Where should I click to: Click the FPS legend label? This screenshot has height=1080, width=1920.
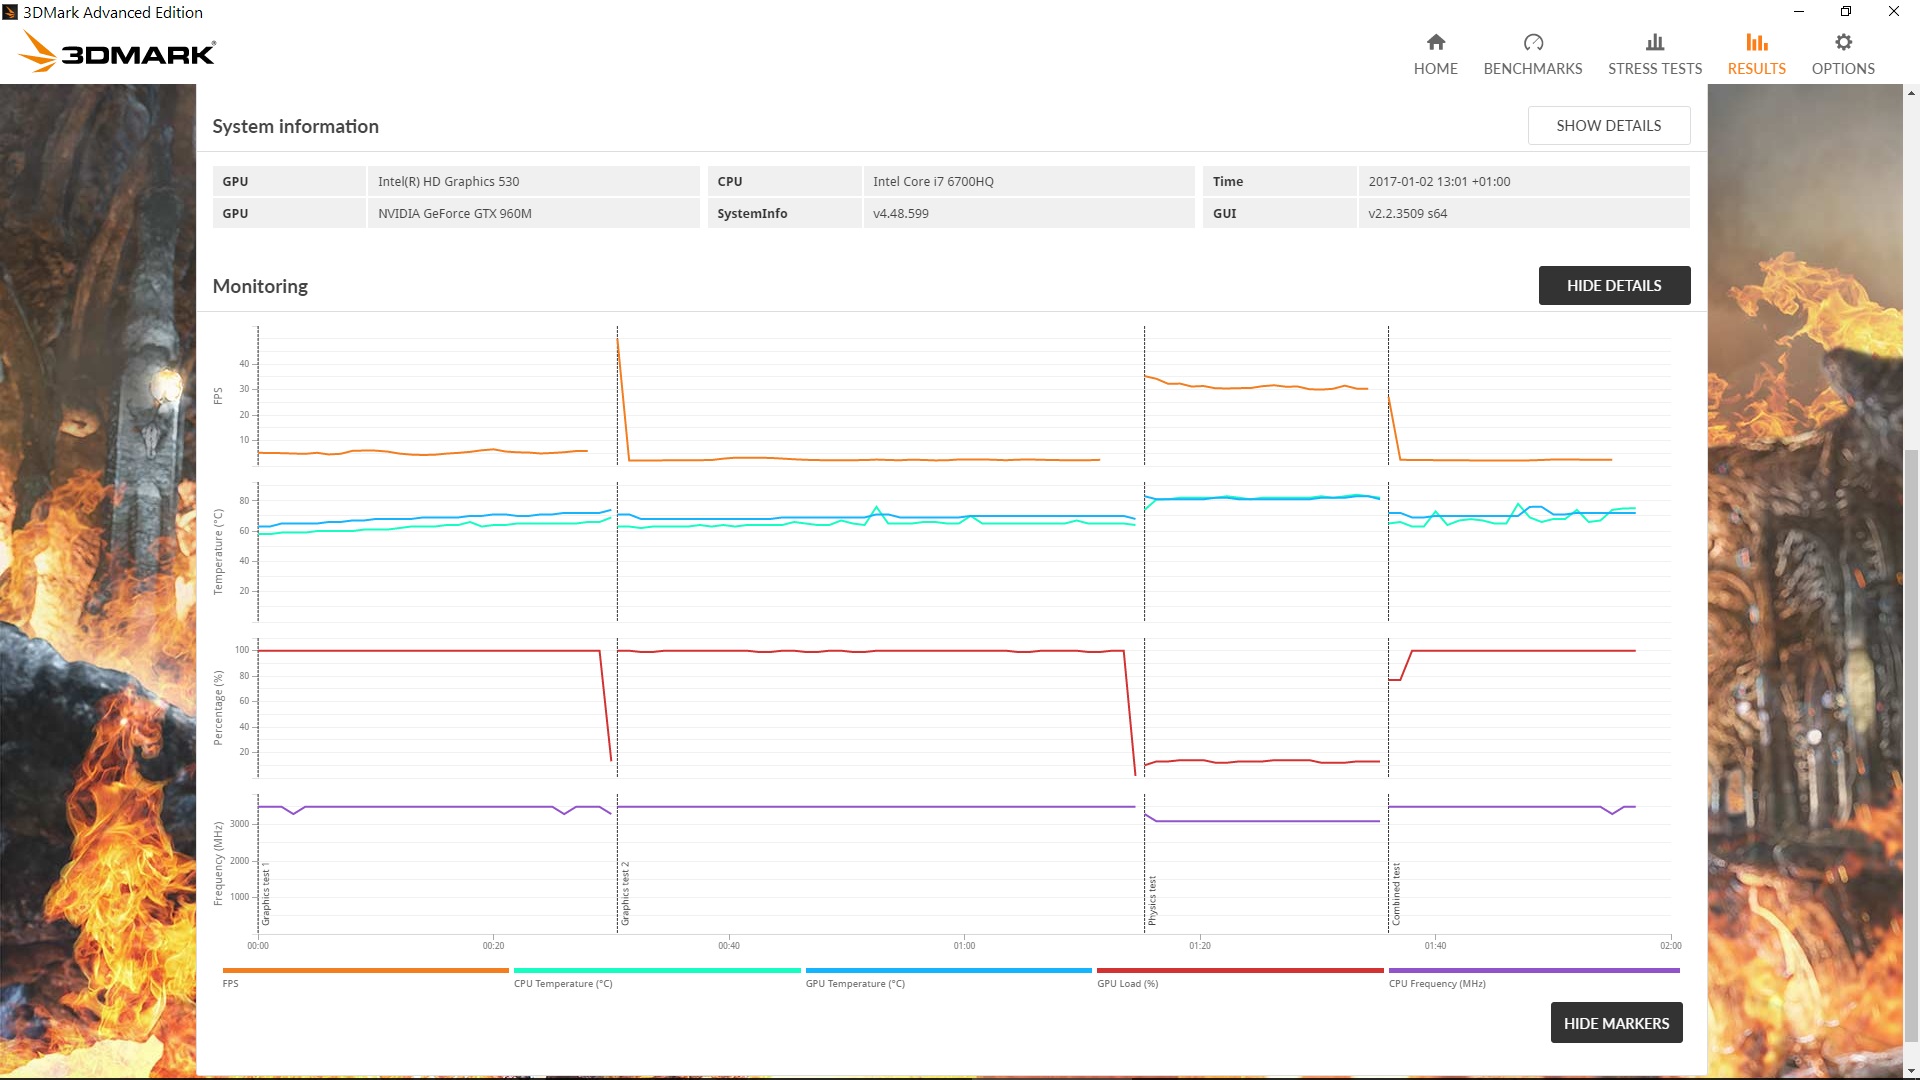[230, 984]
